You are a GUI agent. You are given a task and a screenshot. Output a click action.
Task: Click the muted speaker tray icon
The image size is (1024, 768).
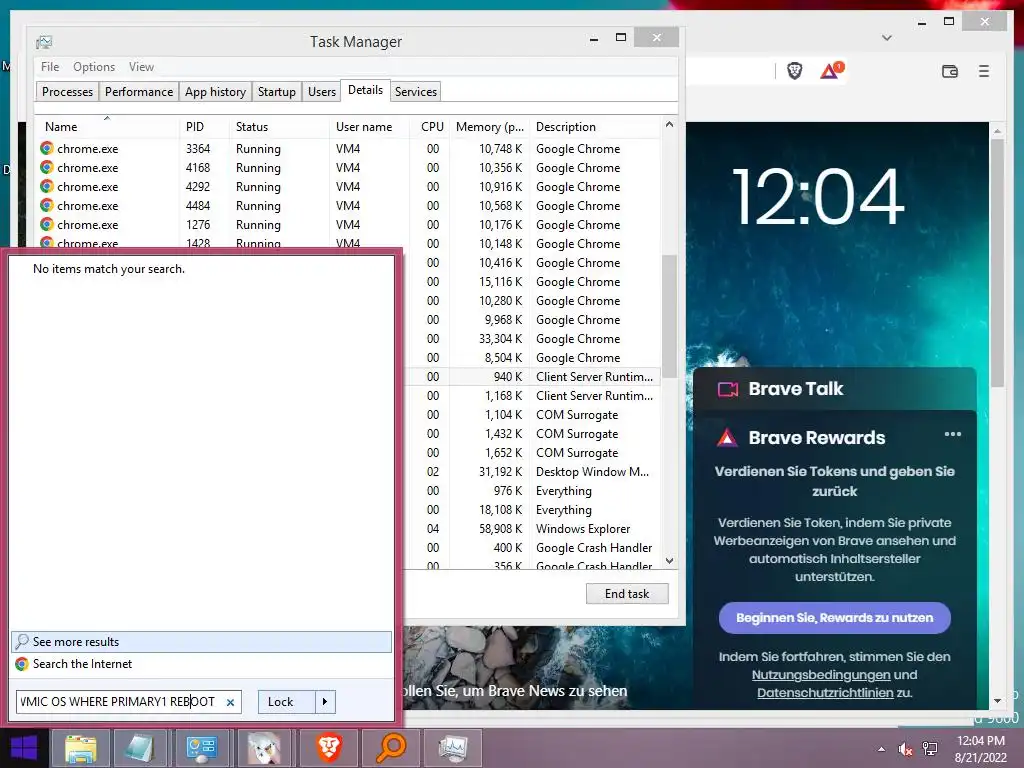[905, 749]
